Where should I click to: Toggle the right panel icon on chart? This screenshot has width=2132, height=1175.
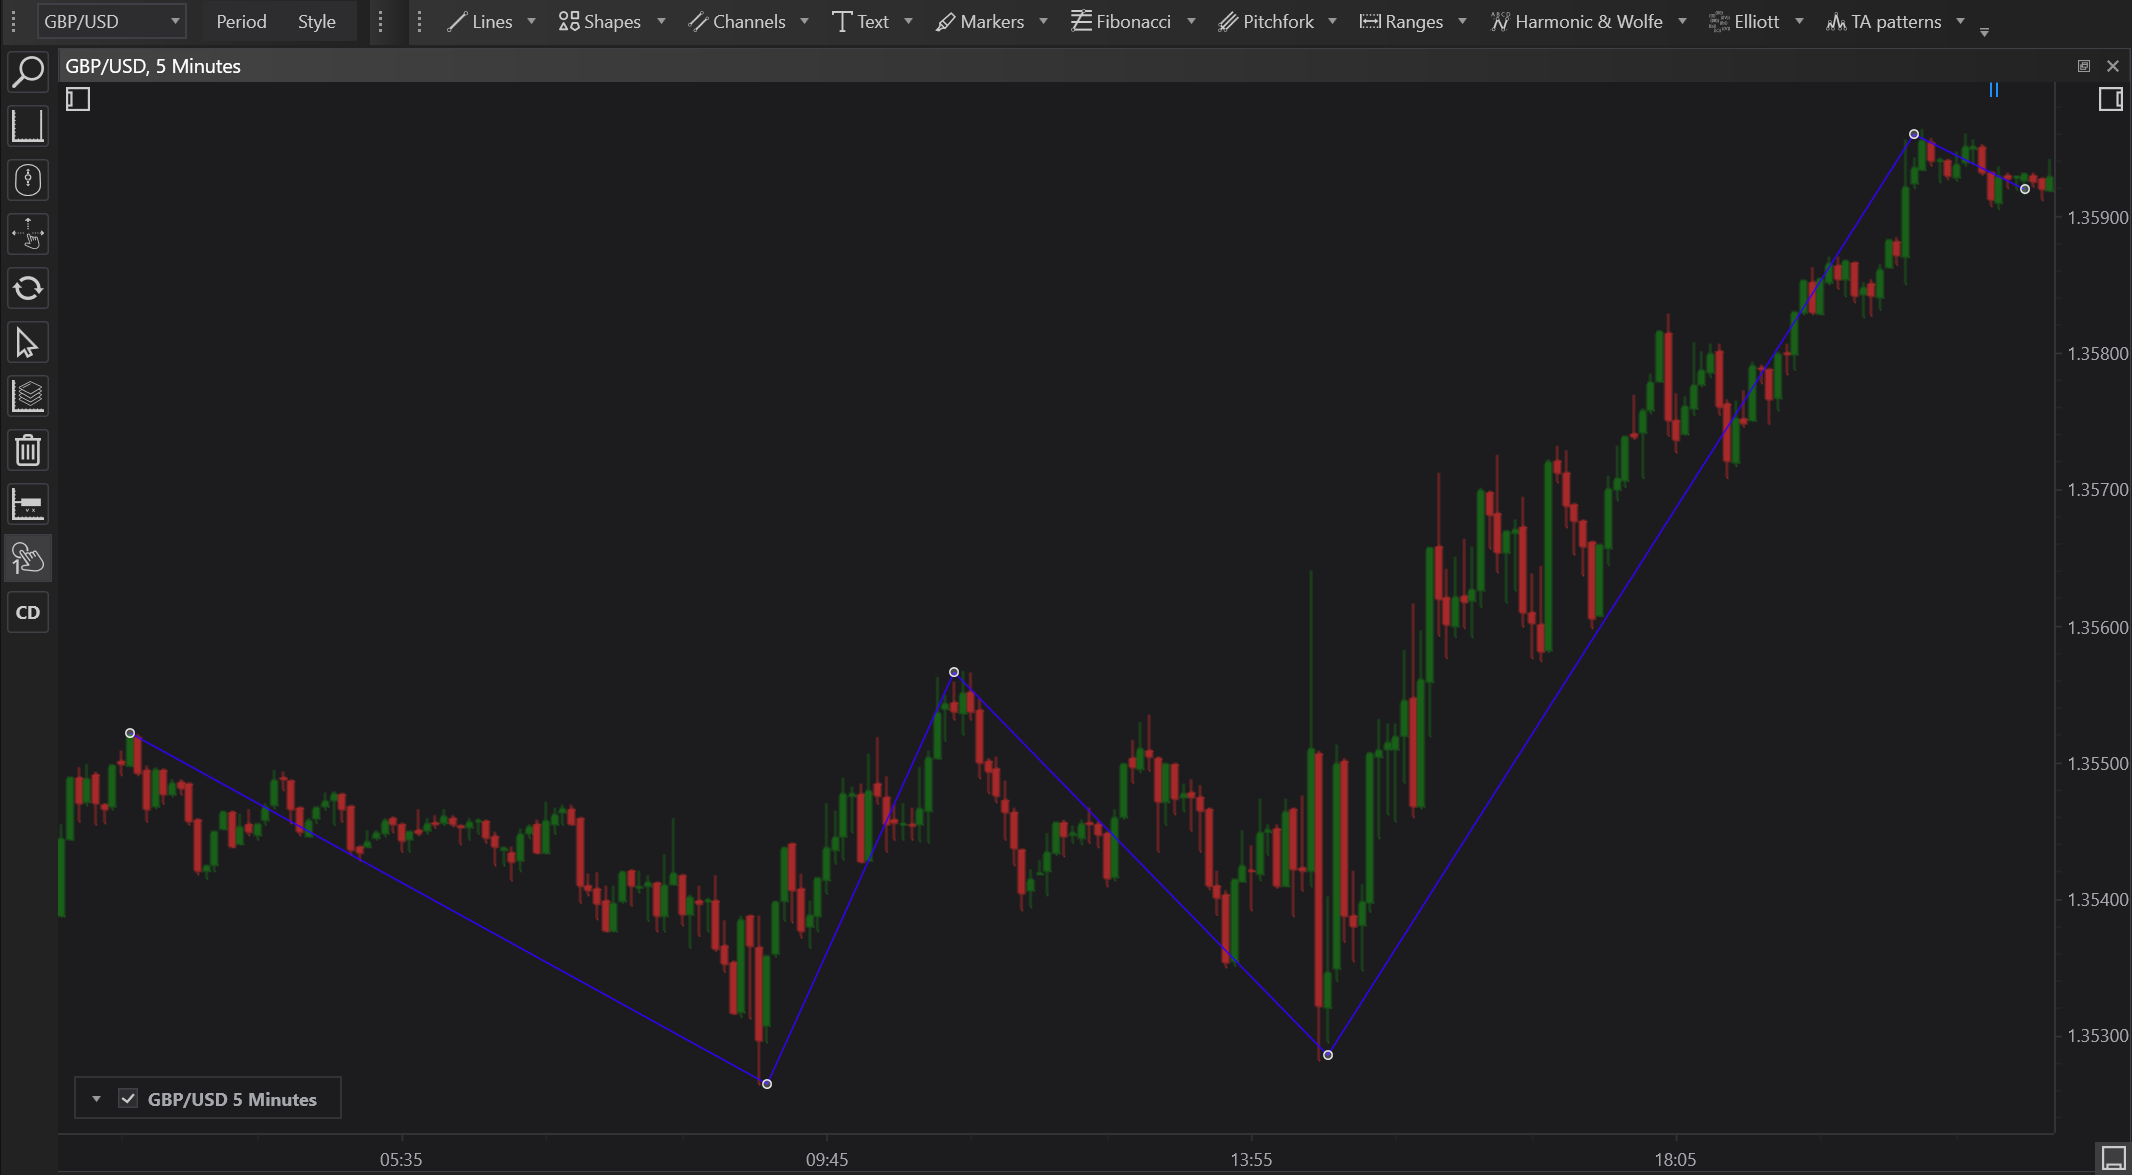2110,99
